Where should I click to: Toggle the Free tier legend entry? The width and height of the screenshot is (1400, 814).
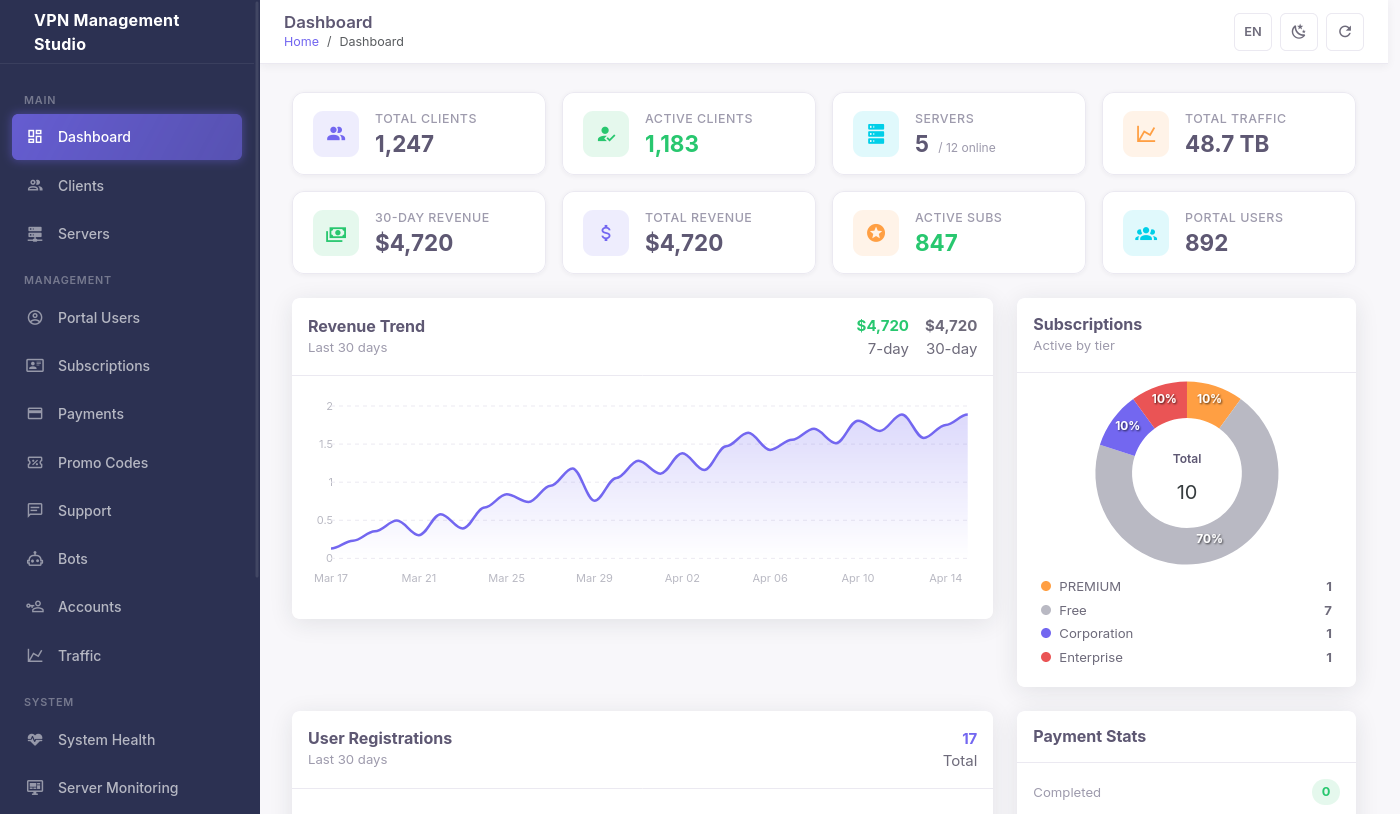pyautogui.click(x=1072, y=610)
